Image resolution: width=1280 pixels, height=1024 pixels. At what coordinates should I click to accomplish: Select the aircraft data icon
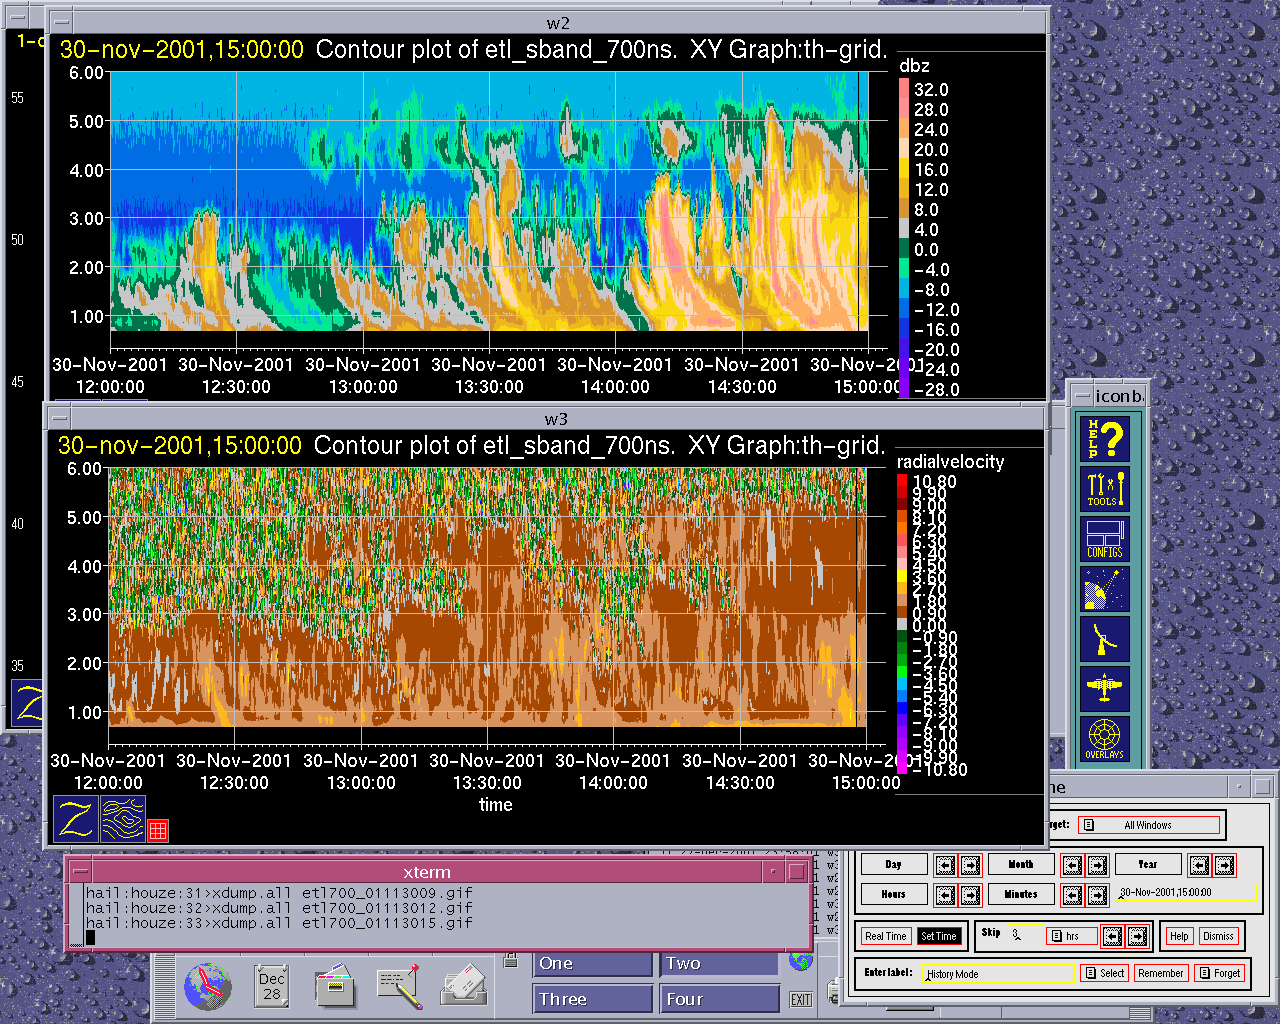[x=1105, y=688]
